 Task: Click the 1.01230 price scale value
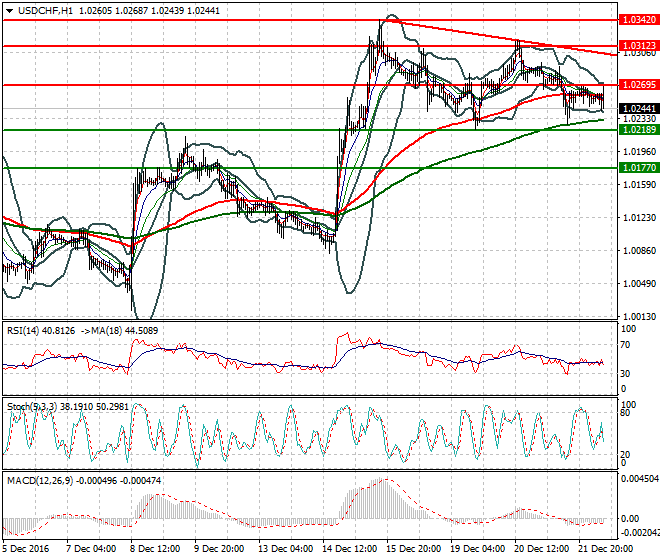point(639,217)
